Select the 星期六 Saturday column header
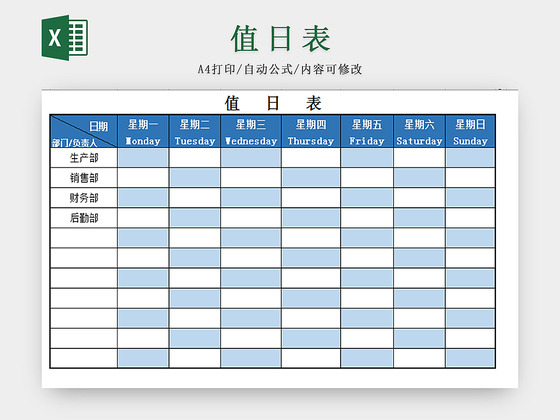560x420 pixels. coord(419,131)
